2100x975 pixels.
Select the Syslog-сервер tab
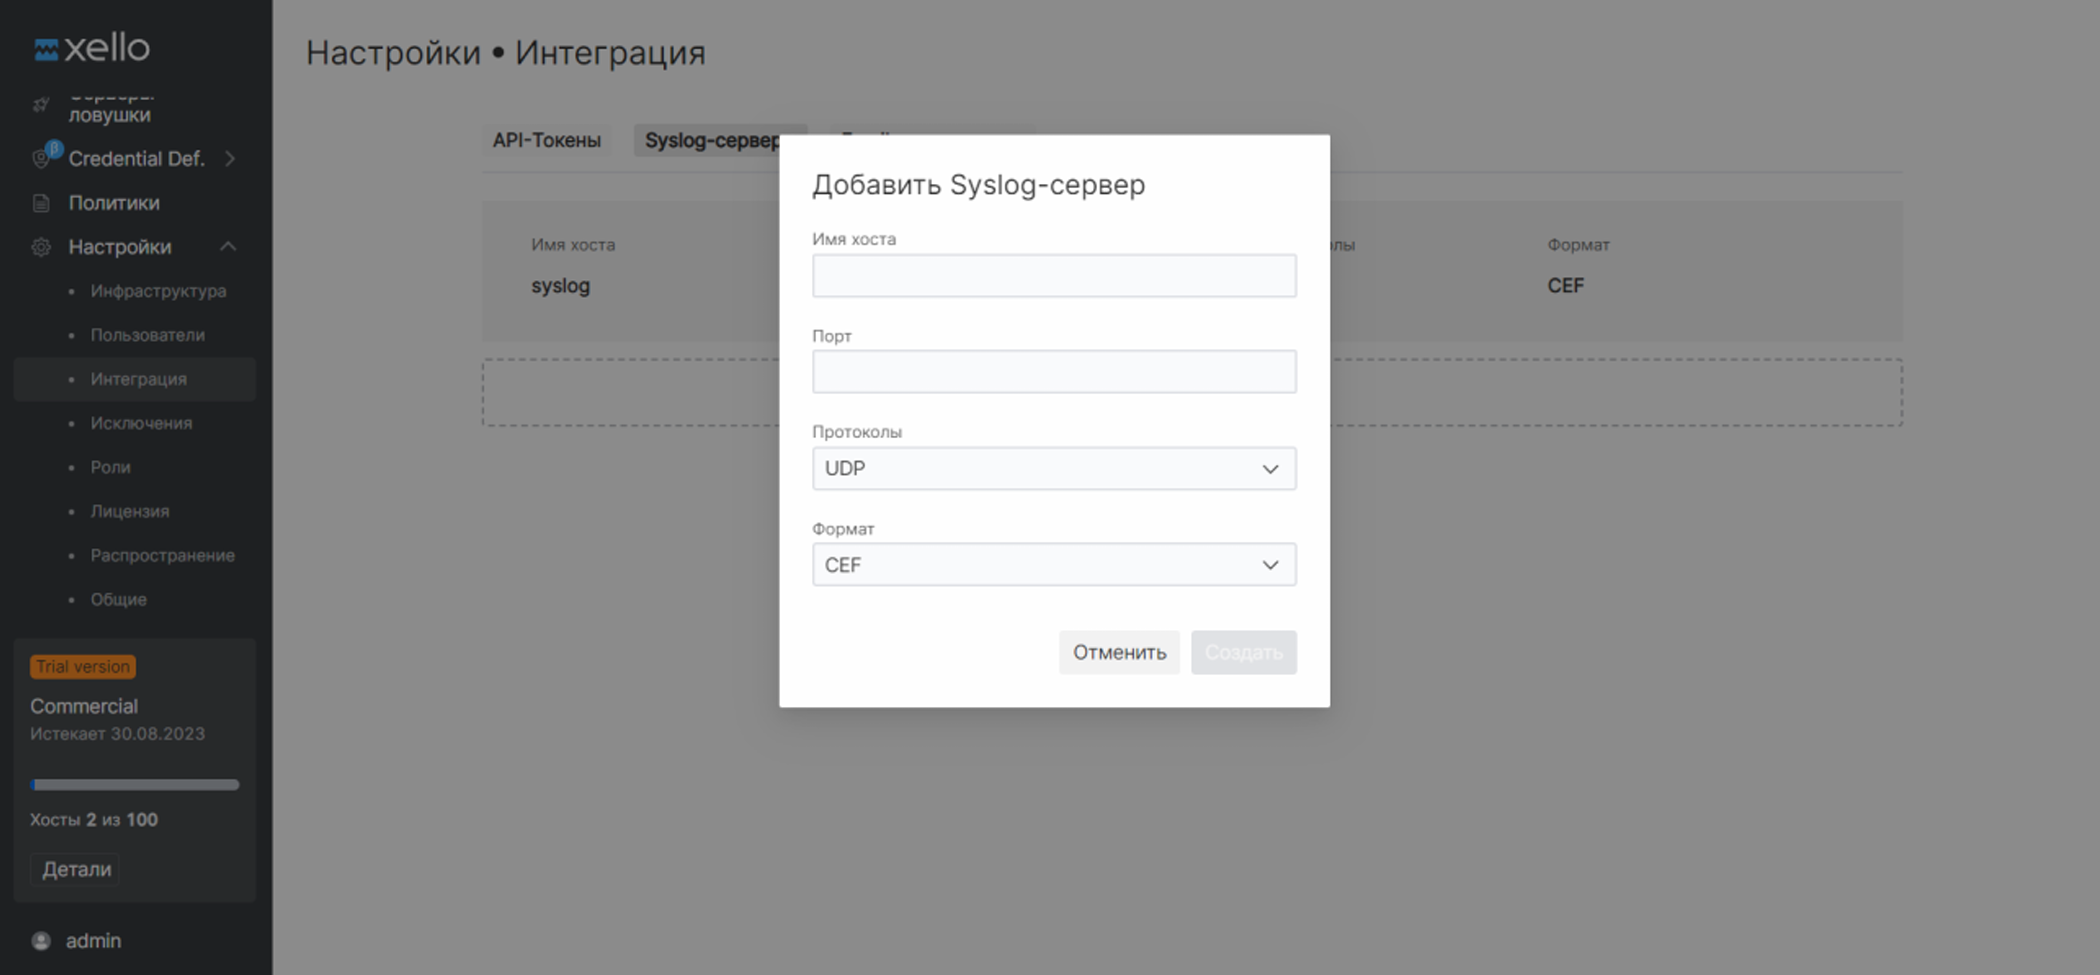click(718, 140)
